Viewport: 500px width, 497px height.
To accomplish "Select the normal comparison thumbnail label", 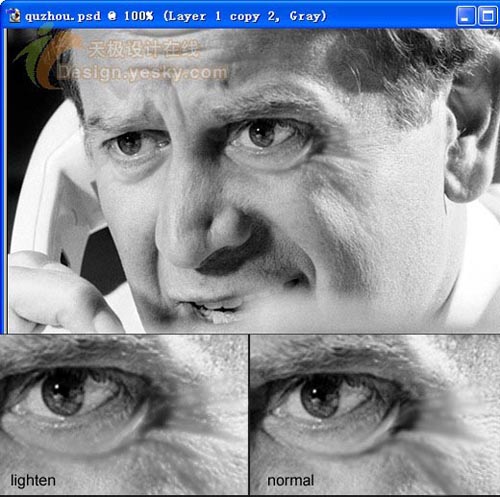I will tap(290, 481).
